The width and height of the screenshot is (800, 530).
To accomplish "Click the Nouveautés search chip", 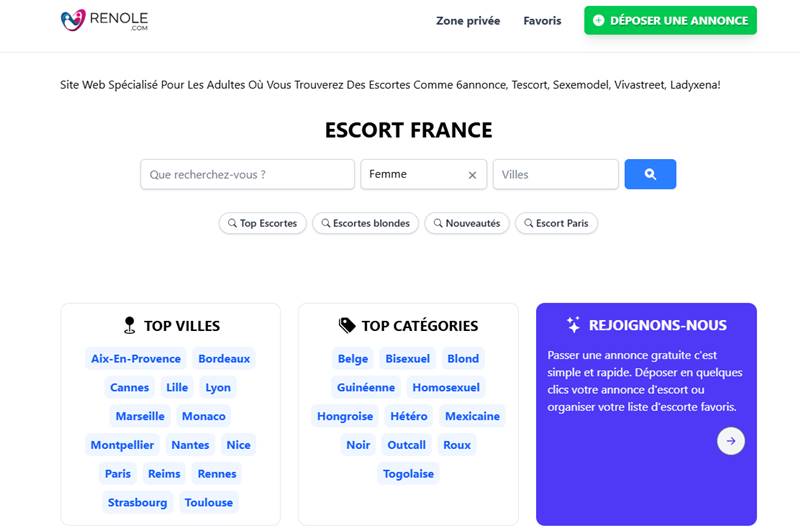I will click(x=467, y=223).
